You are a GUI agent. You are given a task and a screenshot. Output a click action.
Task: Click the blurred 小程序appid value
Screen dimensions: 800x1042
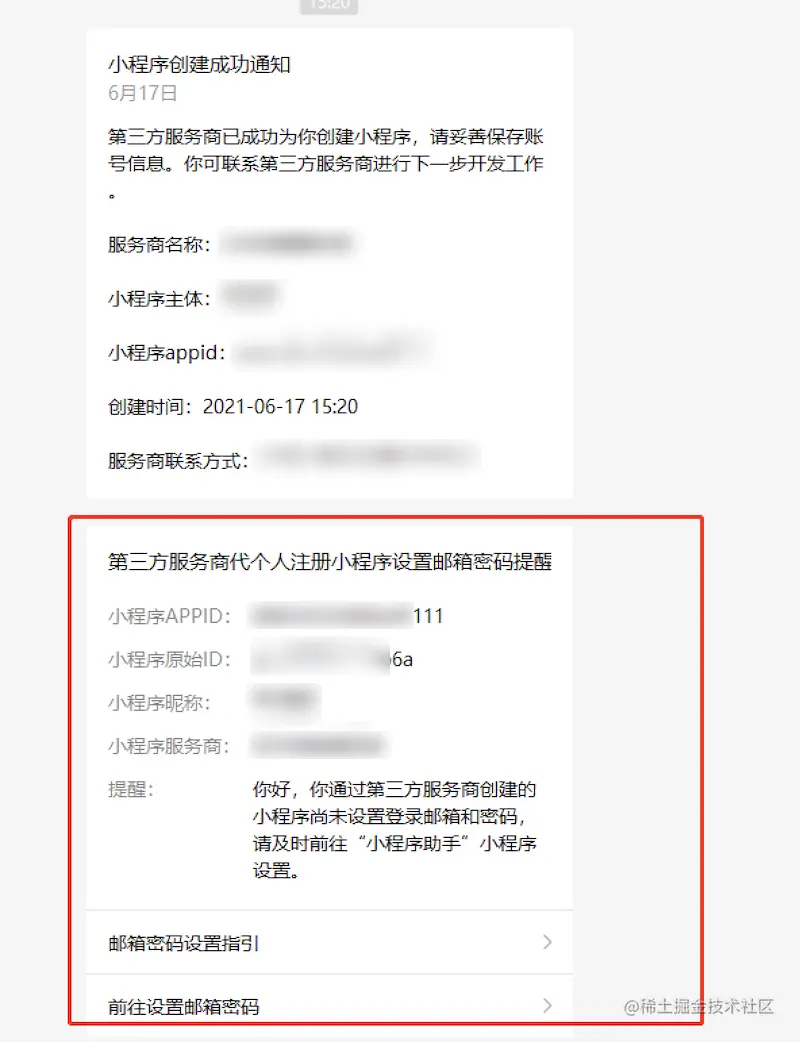click(332, 352)
